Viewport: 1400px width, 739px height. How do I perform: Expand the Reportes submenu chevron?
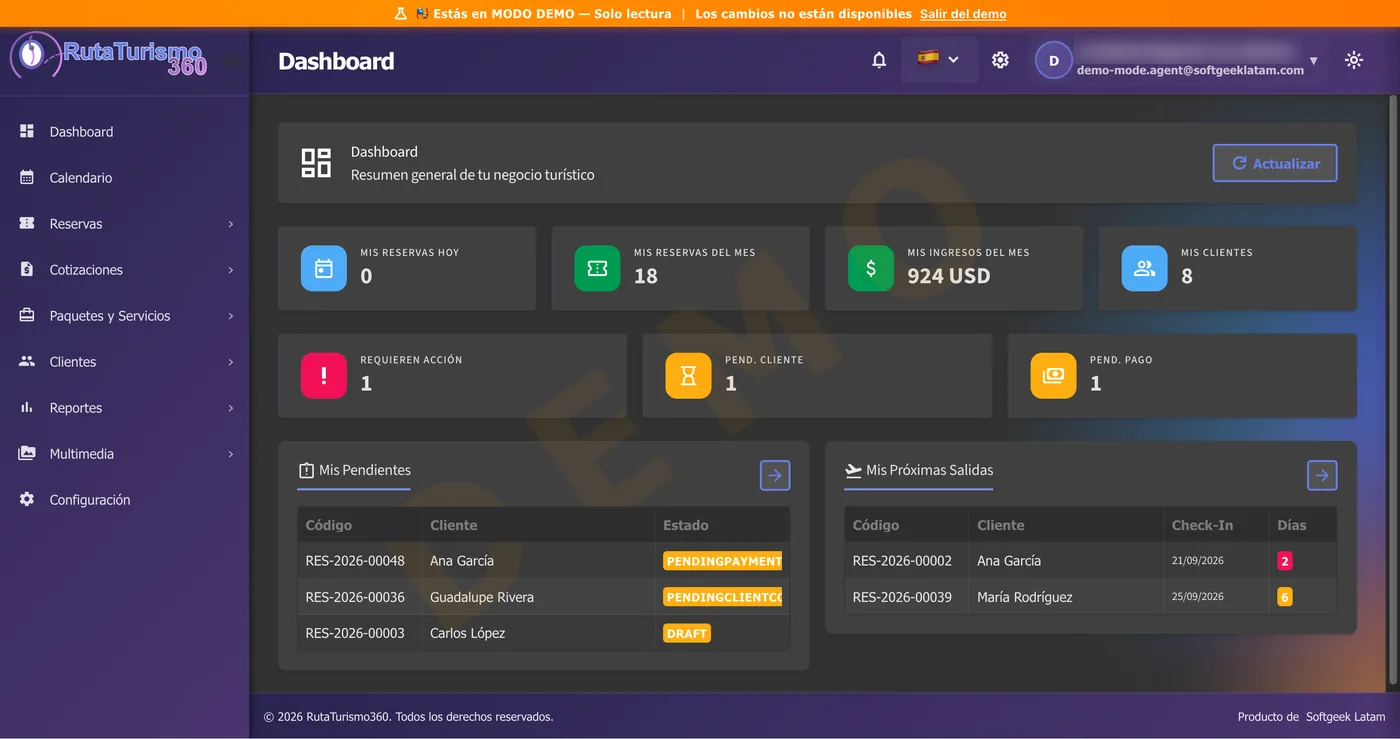(x=230, y=408)
